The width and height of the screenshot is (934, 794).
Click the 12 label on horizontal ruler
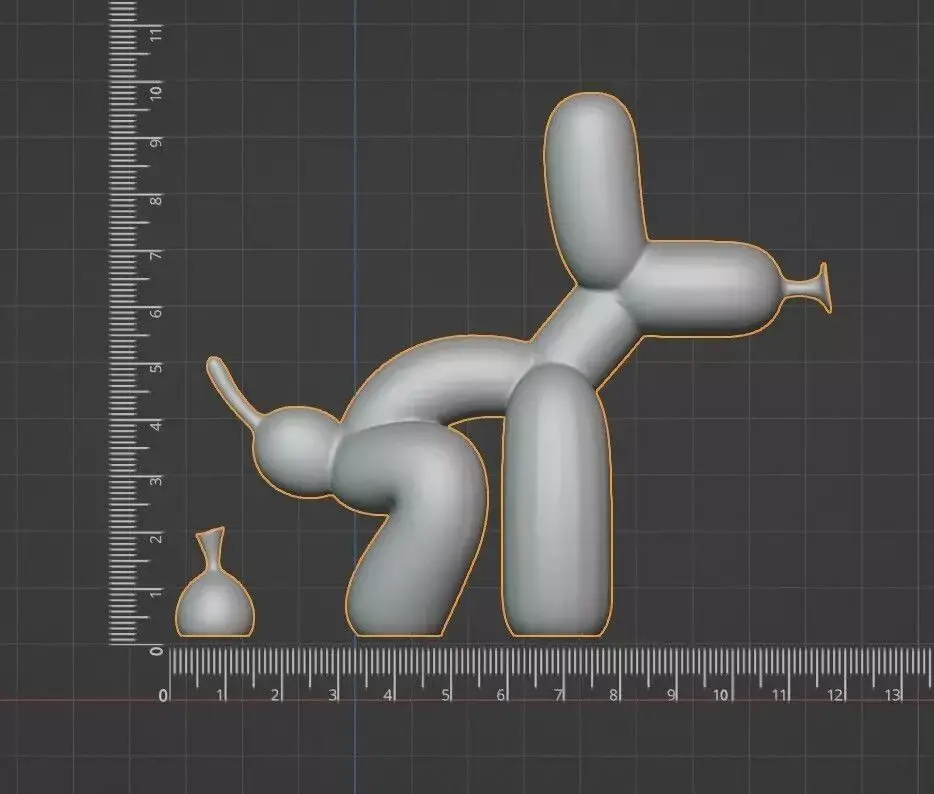(x=835, y=695)
